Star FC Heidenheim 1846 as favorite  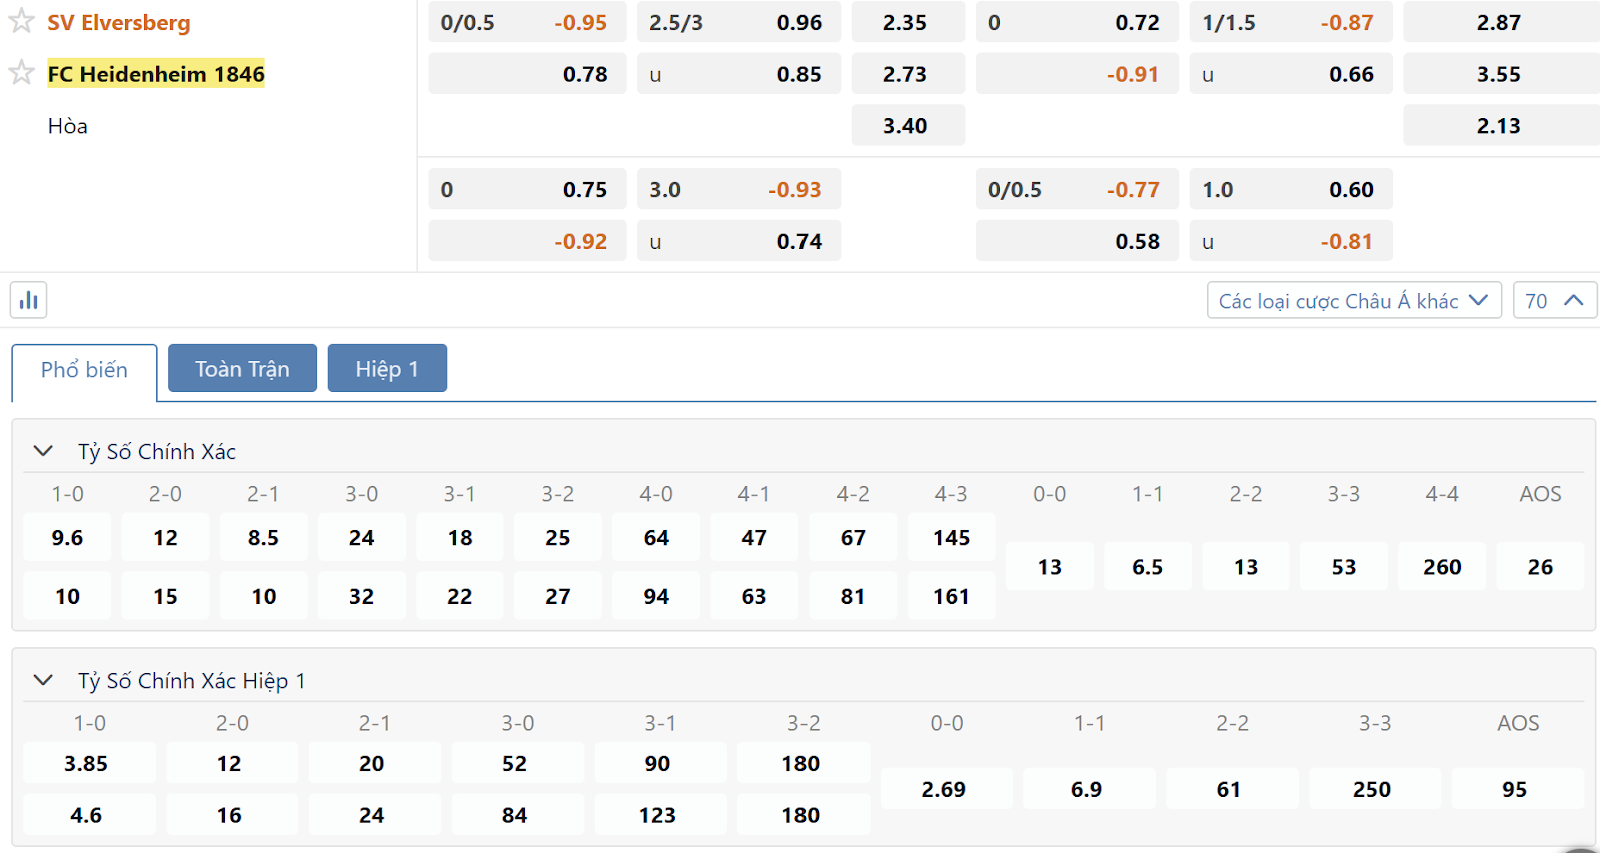click(21, 73)
